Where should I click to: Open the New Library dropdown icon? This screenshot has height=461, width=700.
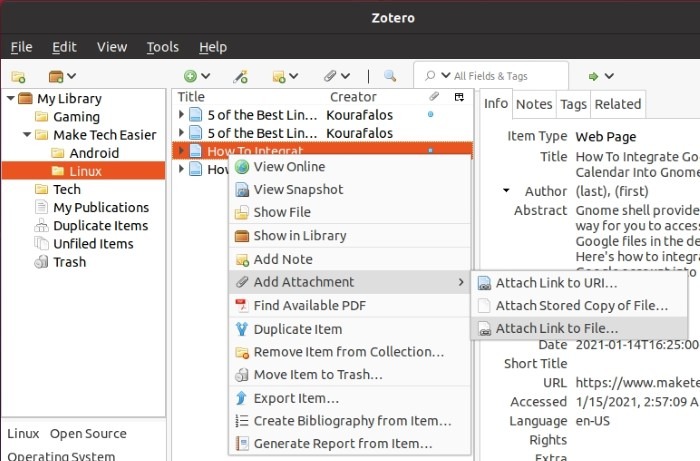tap(62, 77)
